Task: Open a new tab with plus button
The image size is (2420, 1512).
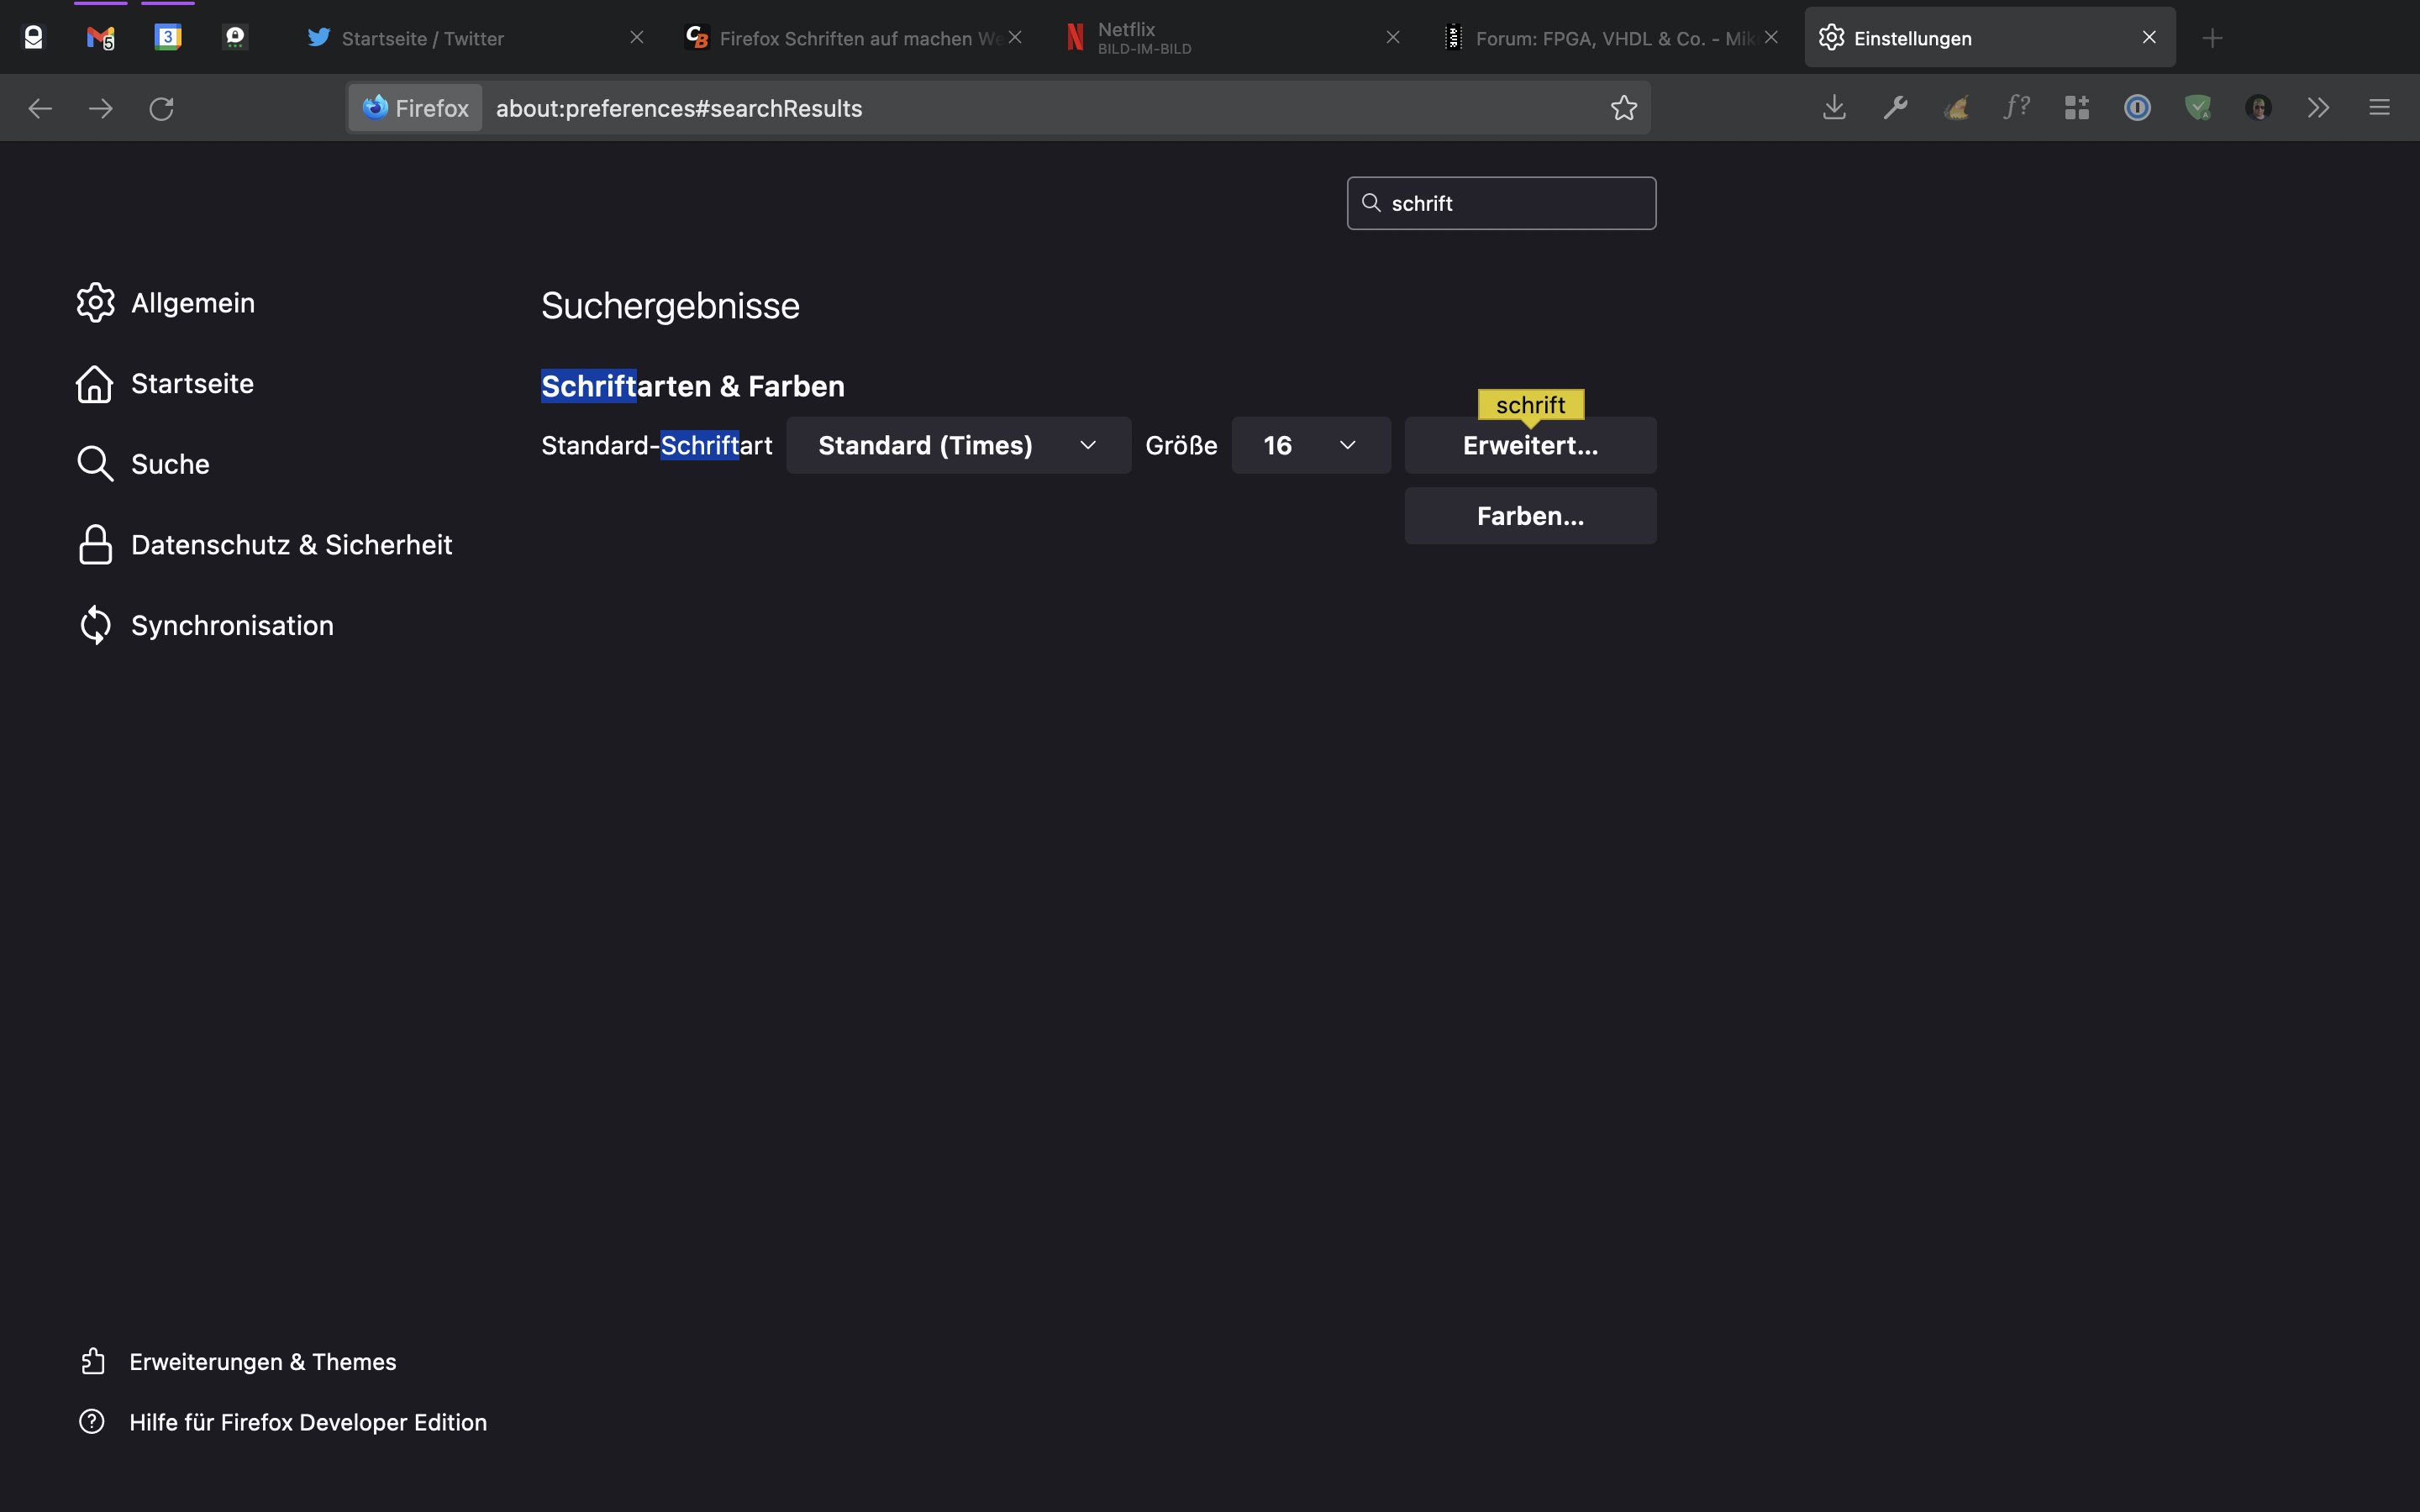Action: tap(2212, 38)
